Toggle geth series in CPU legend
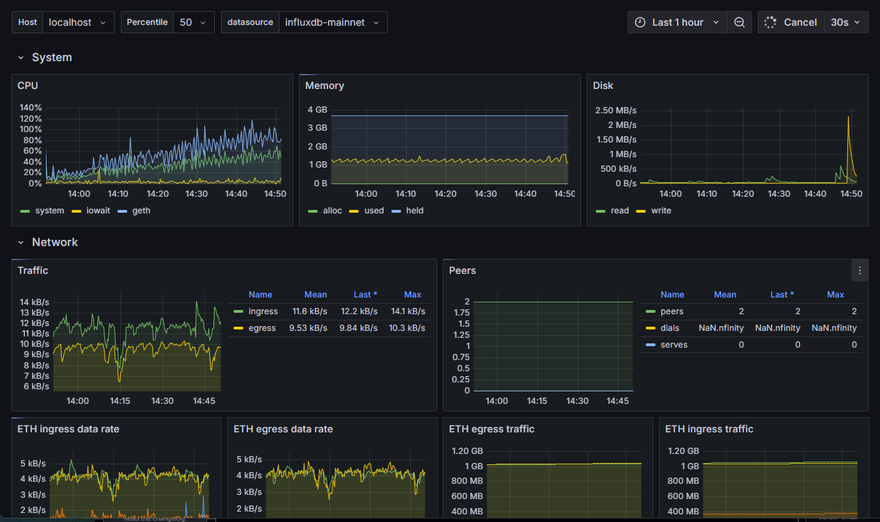Screen dimensions: 880x522 [140, 211]
